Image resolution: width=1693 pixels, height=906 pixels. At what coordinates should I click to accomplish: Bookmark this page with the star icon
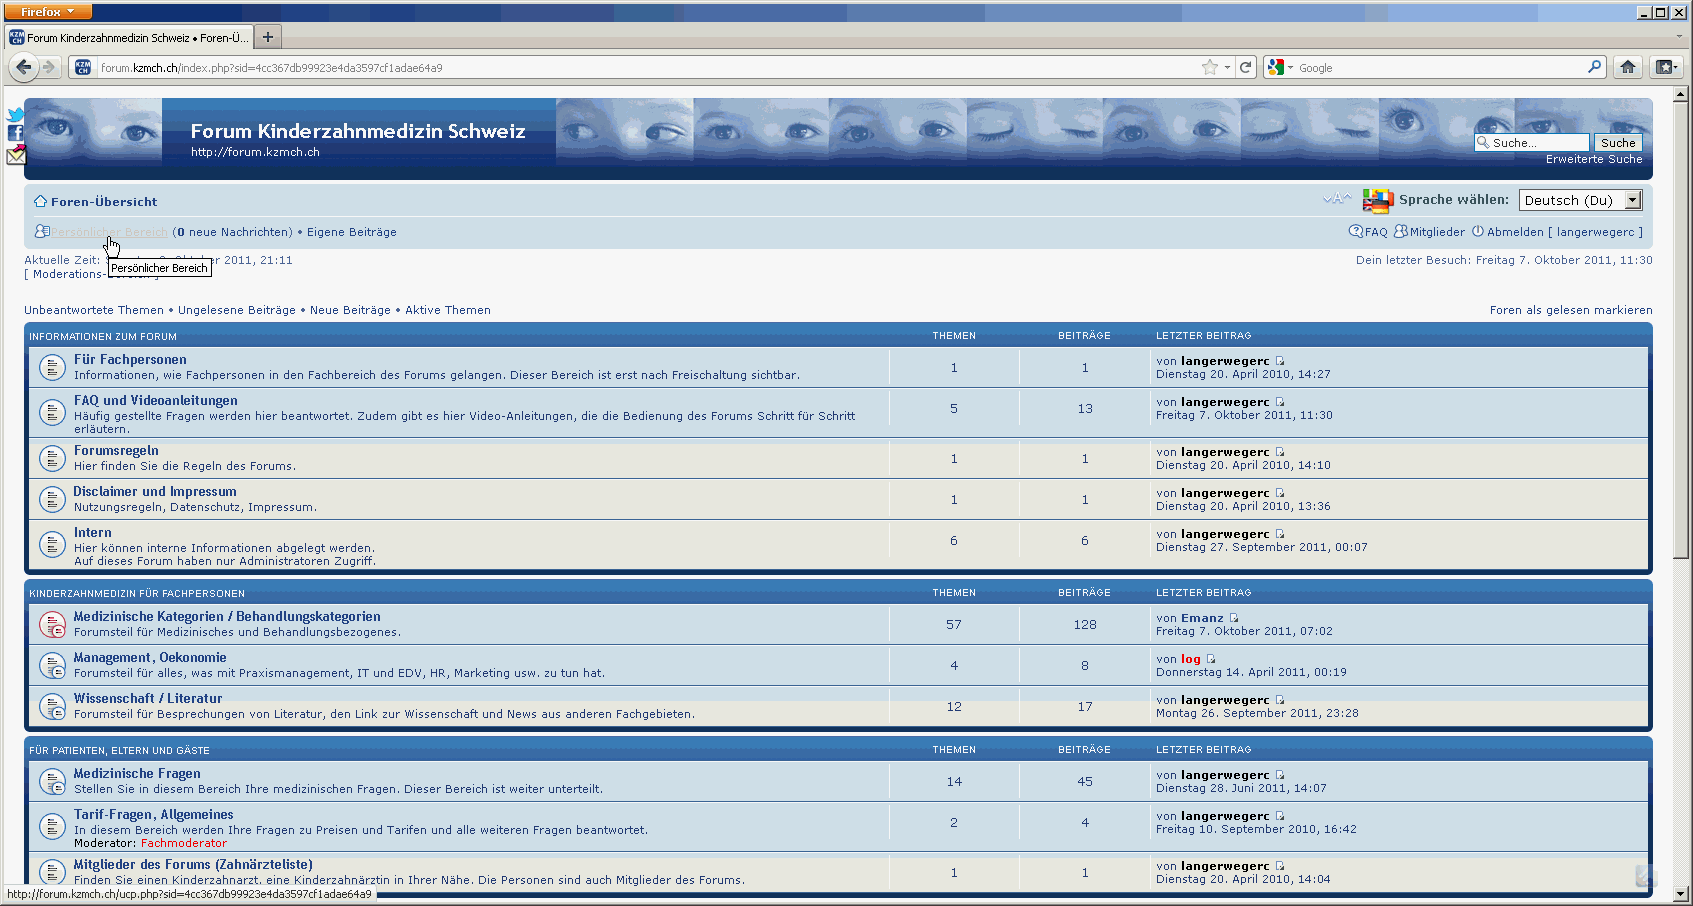coord(1210,67)
